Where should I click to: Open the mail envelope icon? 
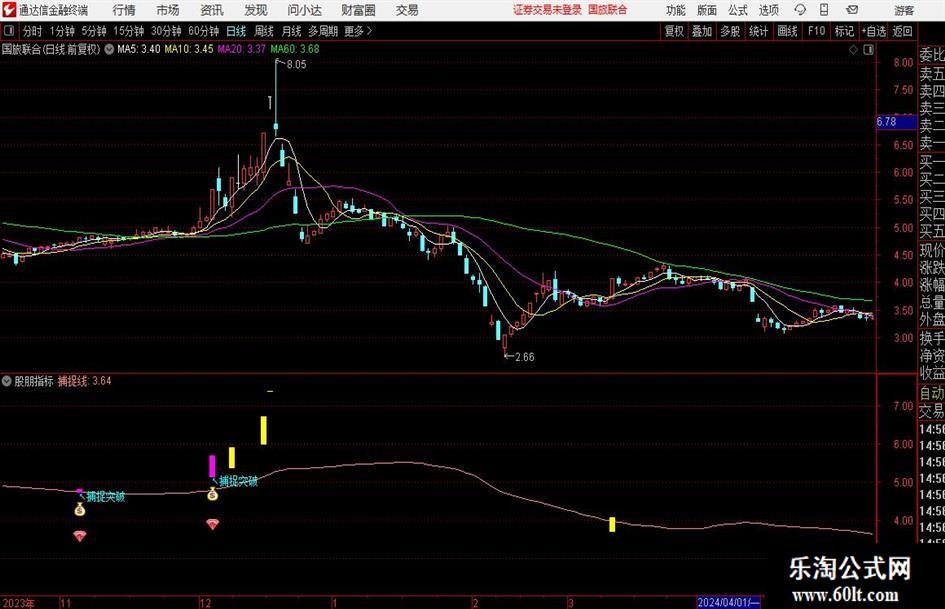(852, 10)
